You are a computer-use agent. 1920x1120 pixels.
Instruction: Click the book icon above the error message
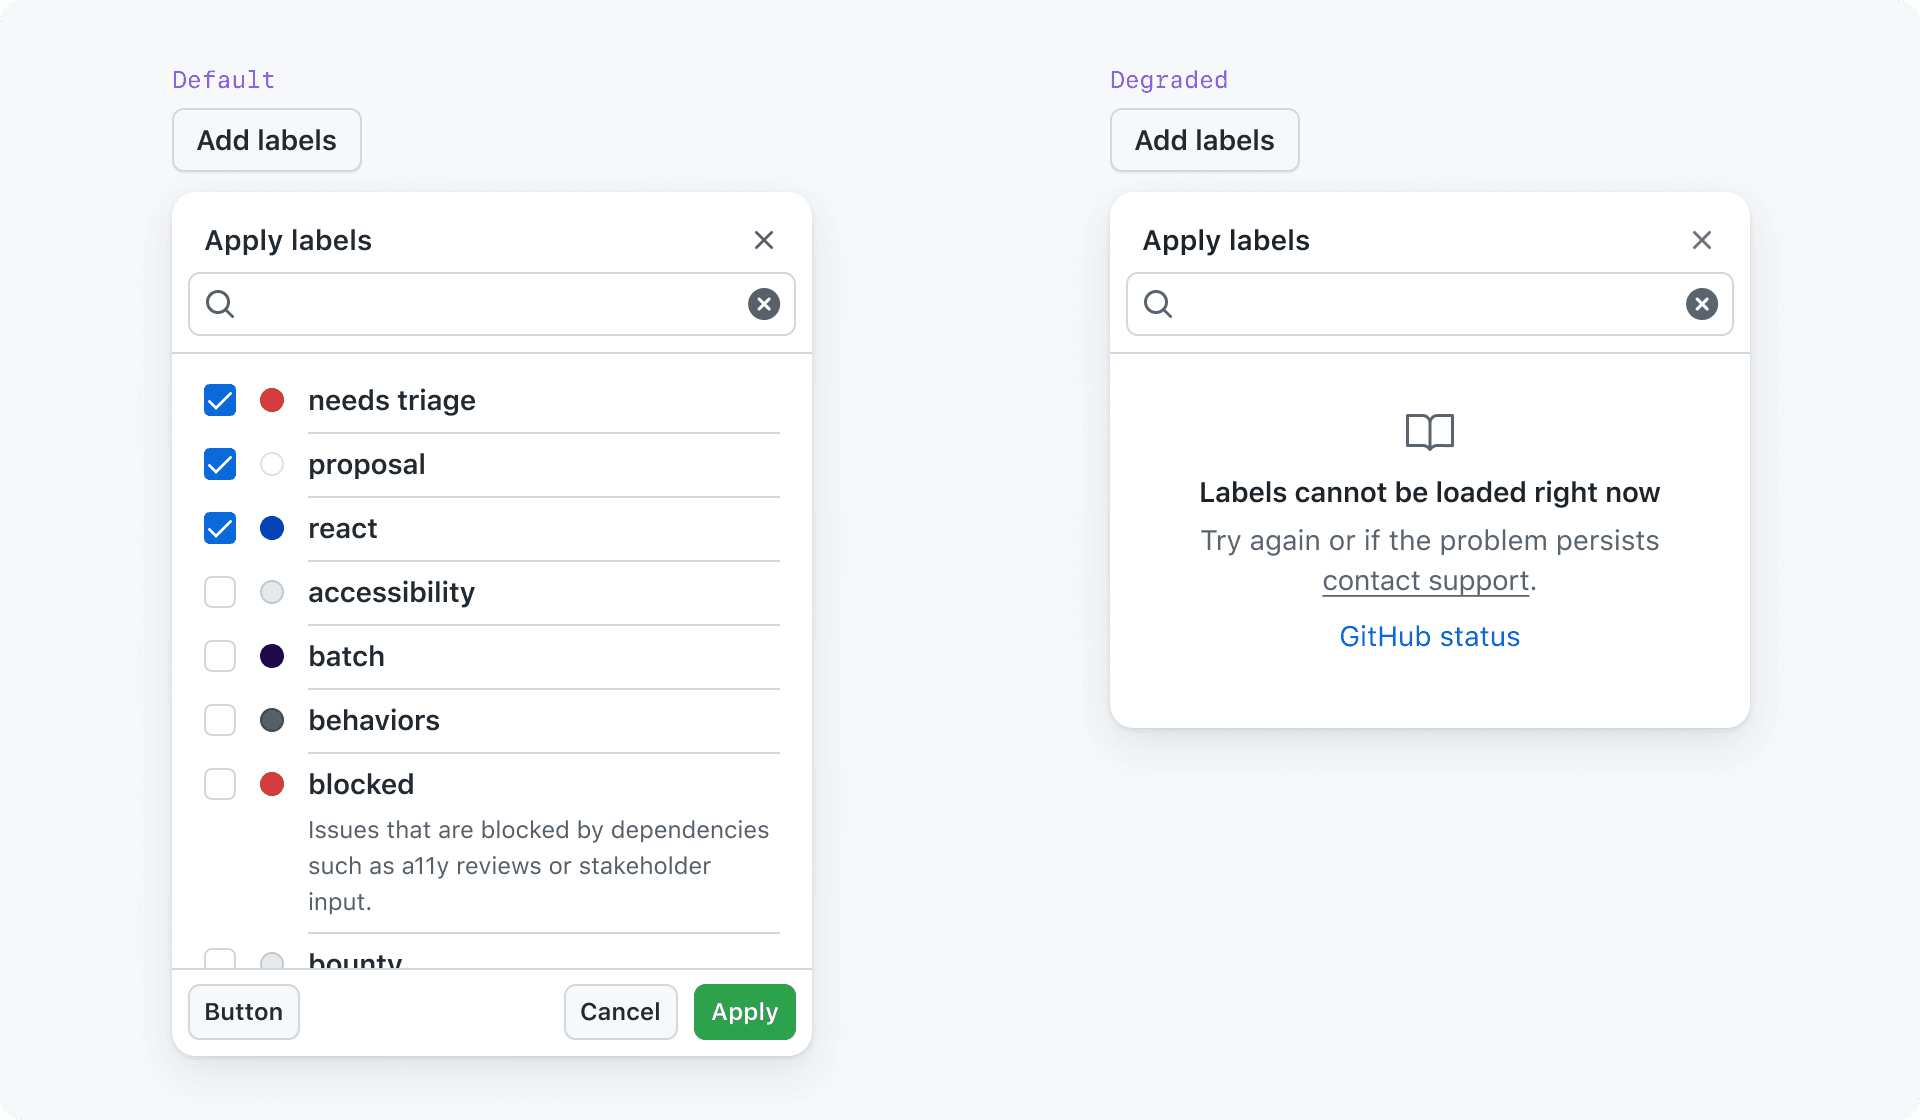[x=1429, y=432]
